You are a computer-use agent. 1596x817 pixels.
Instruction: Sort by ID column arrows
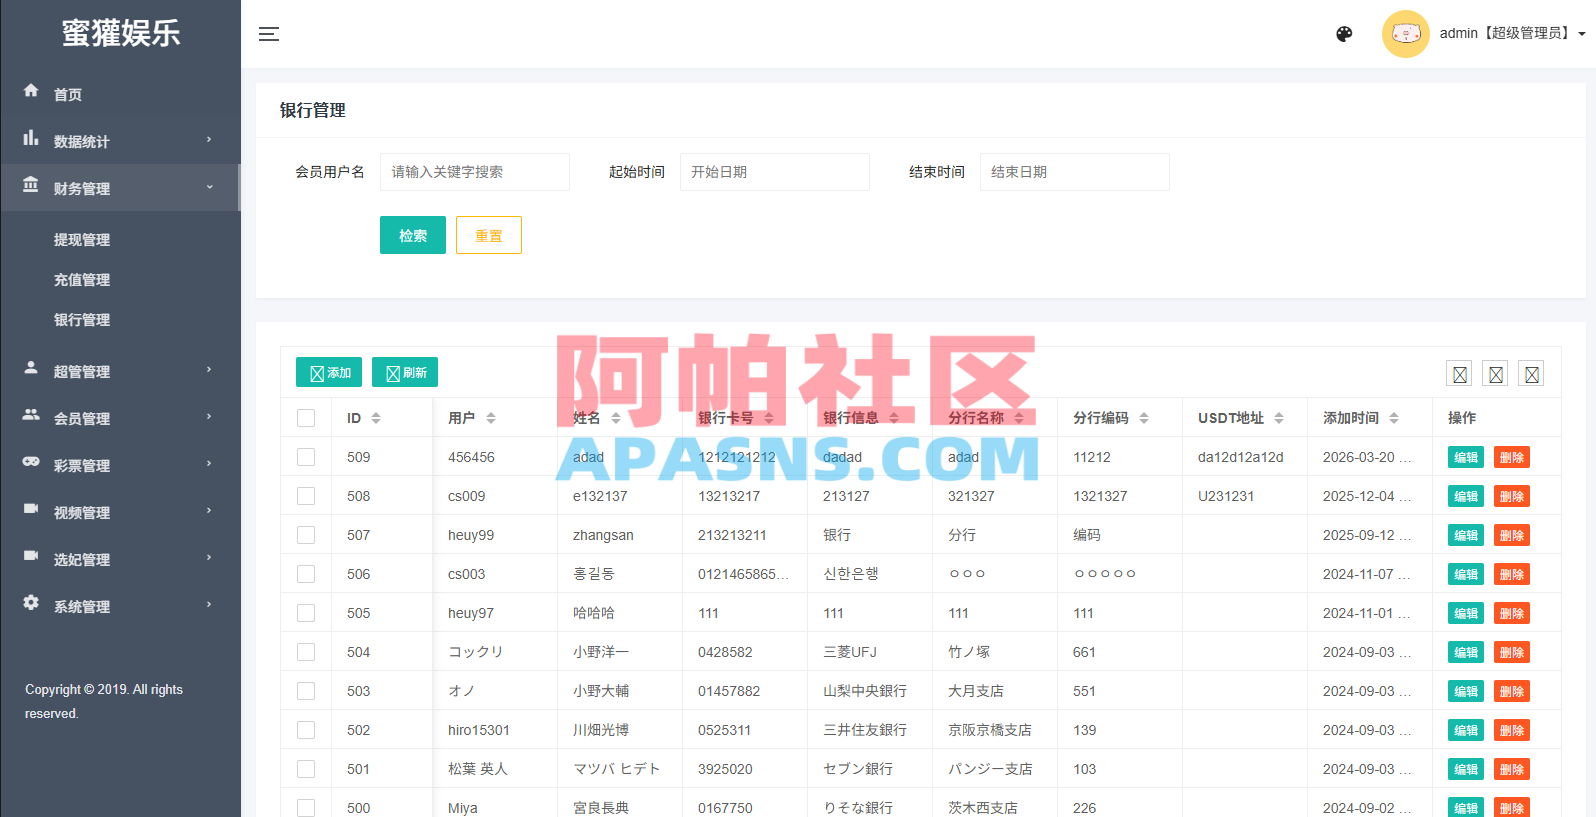376,418
